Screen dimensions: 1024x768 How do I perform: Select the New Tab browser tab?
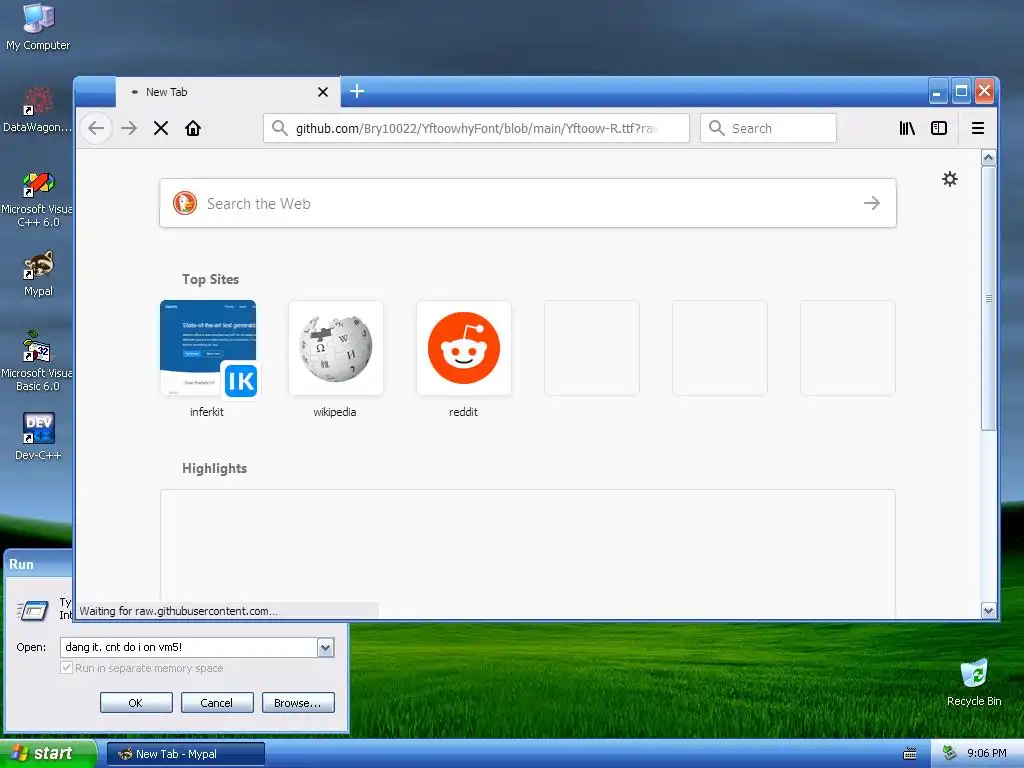(228, 92)
